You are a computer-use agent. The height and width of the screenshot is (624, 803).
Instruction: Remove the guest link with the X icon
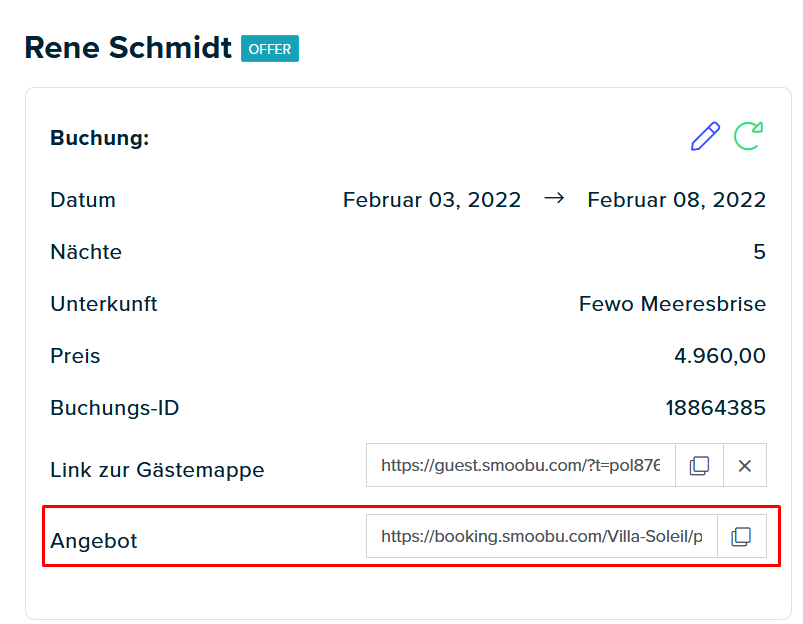pos(745,465)
